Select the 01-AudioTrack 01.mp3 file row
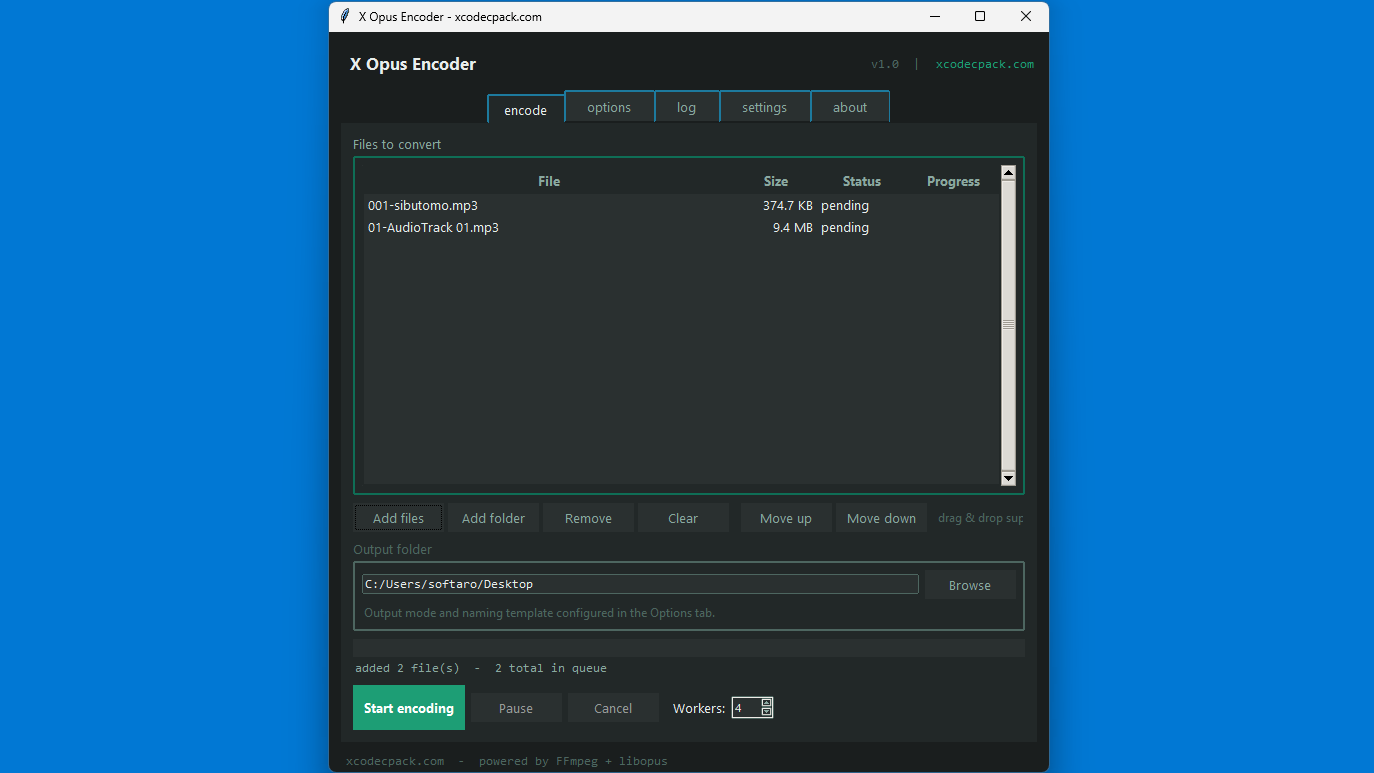Image resolution: width=1374 pixels, height=773 pixels. click(550, 227)
